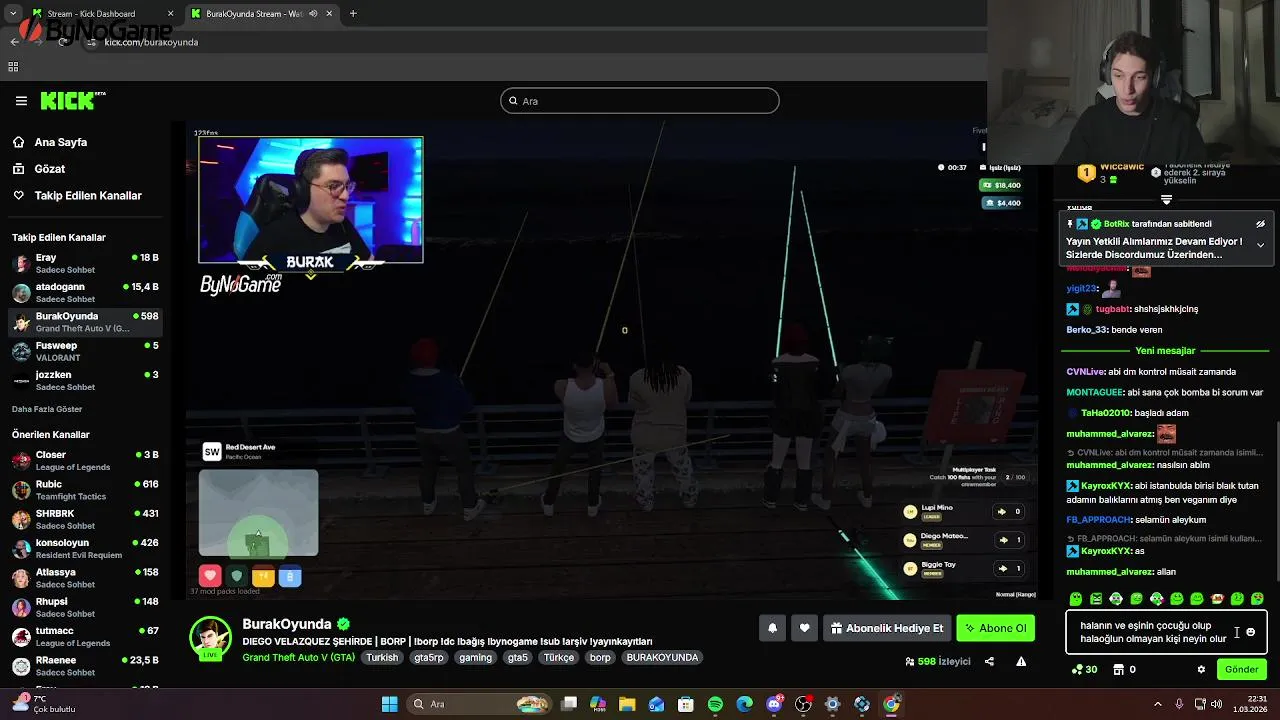Click the Grand Theft Auto V (GTA) category link
Screen dimensions: 1280x720
point(298,657)
